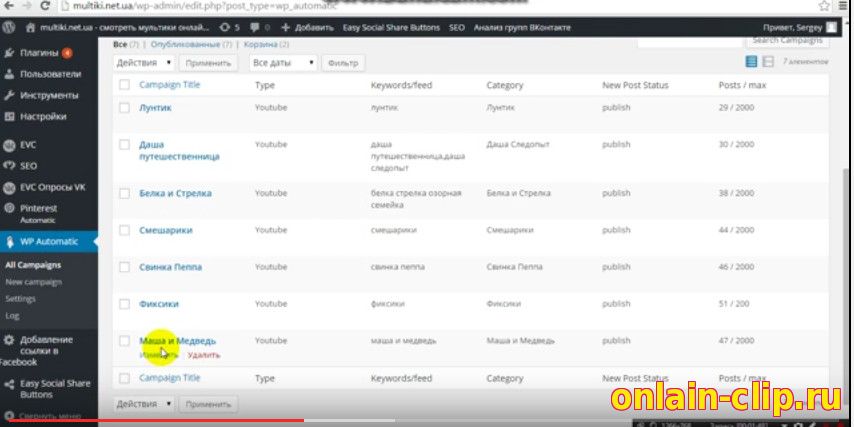Click the Search Campaigns button
The image size is (854, 427).
787,40
